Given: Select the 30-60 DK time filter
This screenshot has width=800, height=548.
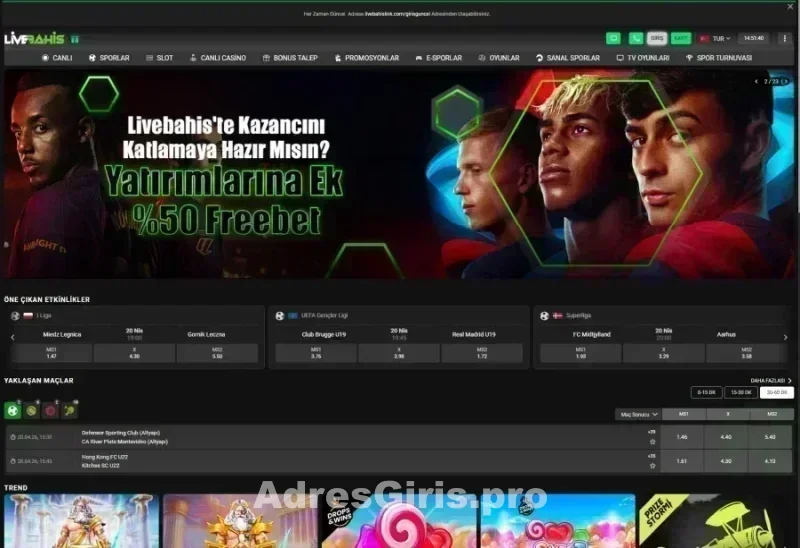Looking at the screenshot, I should (x=777, y=392).
